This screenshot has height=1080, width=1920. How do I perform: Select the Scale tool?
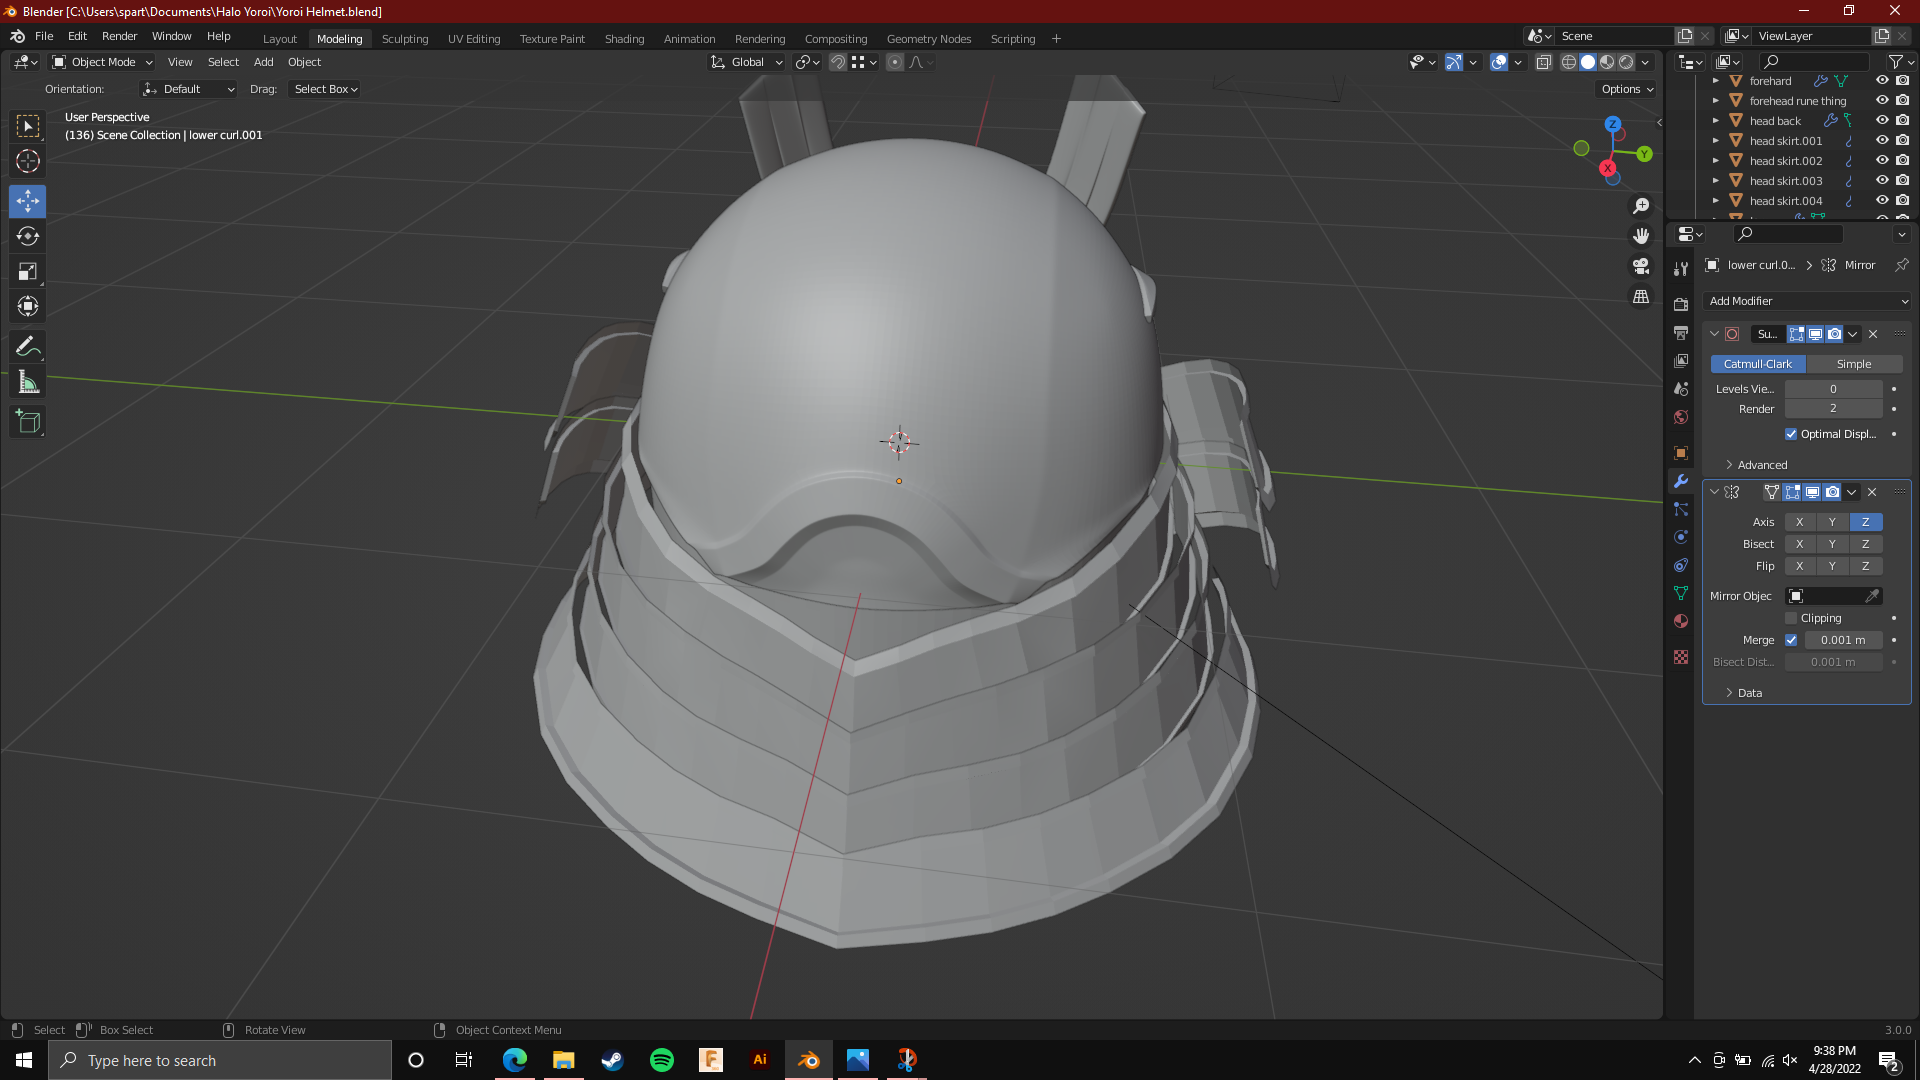pos(28,272)
